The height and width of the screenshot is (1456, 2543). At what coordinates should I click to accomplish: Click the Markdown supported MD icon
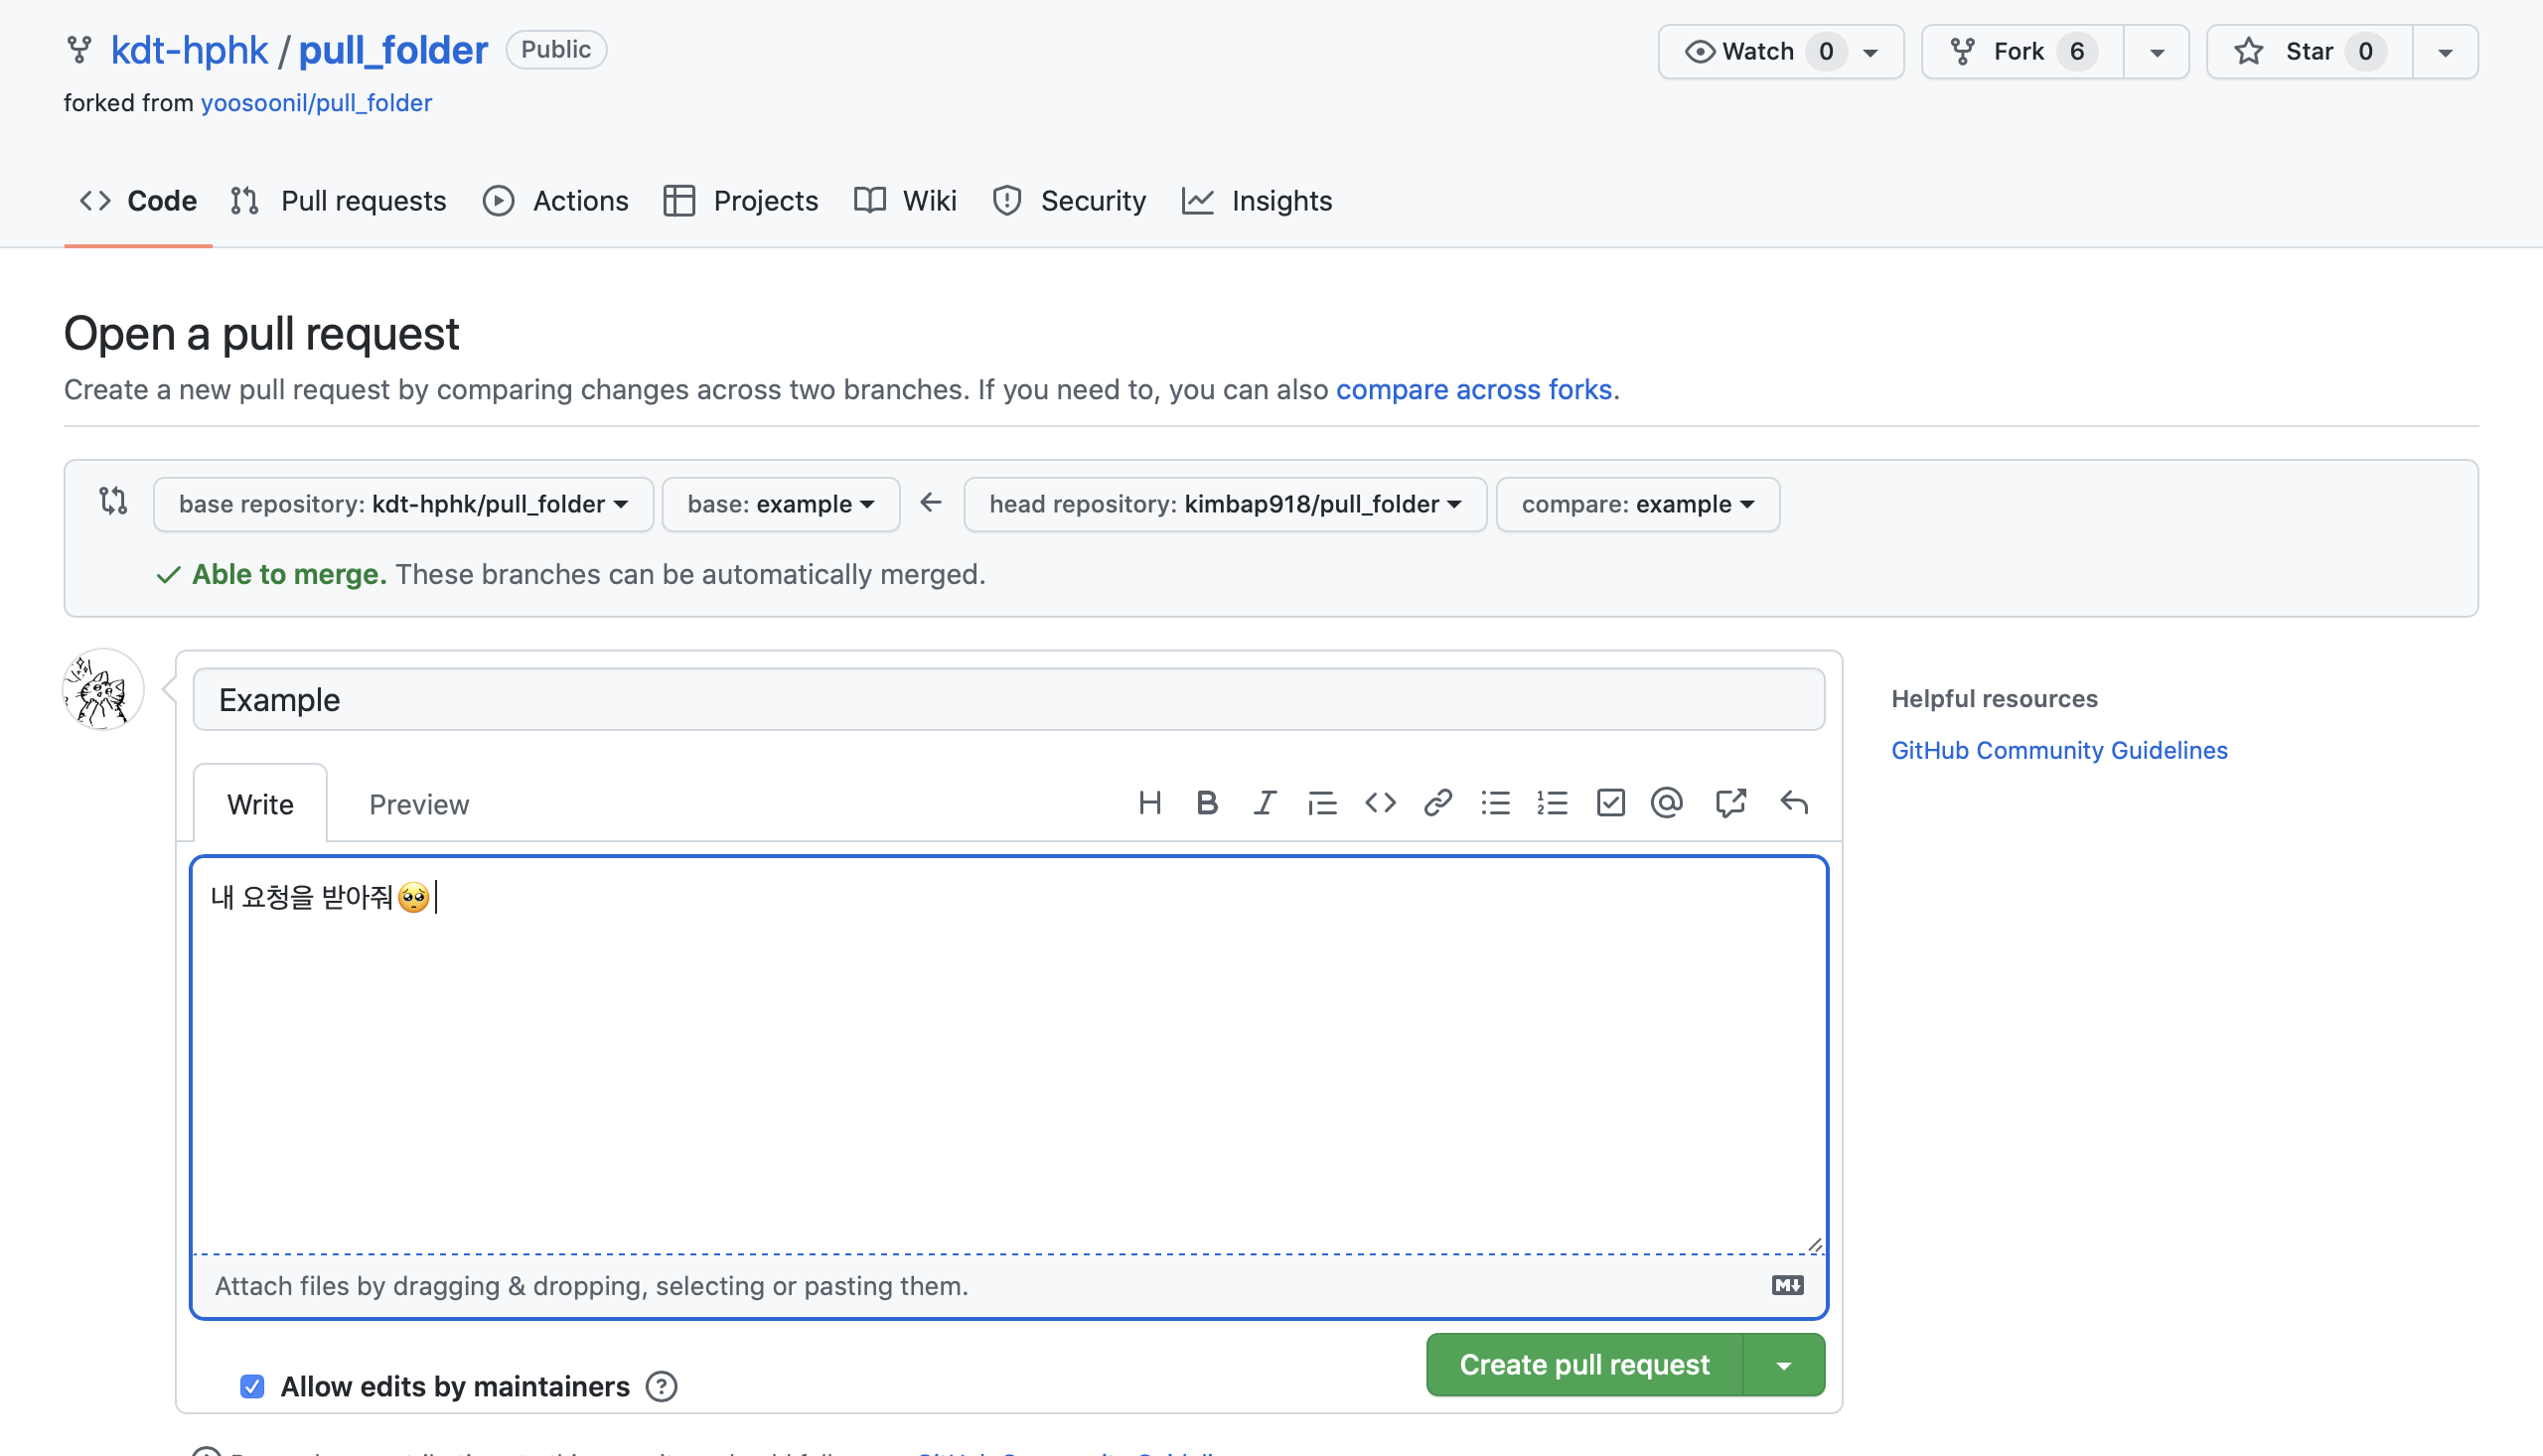coord(1787,1285)
